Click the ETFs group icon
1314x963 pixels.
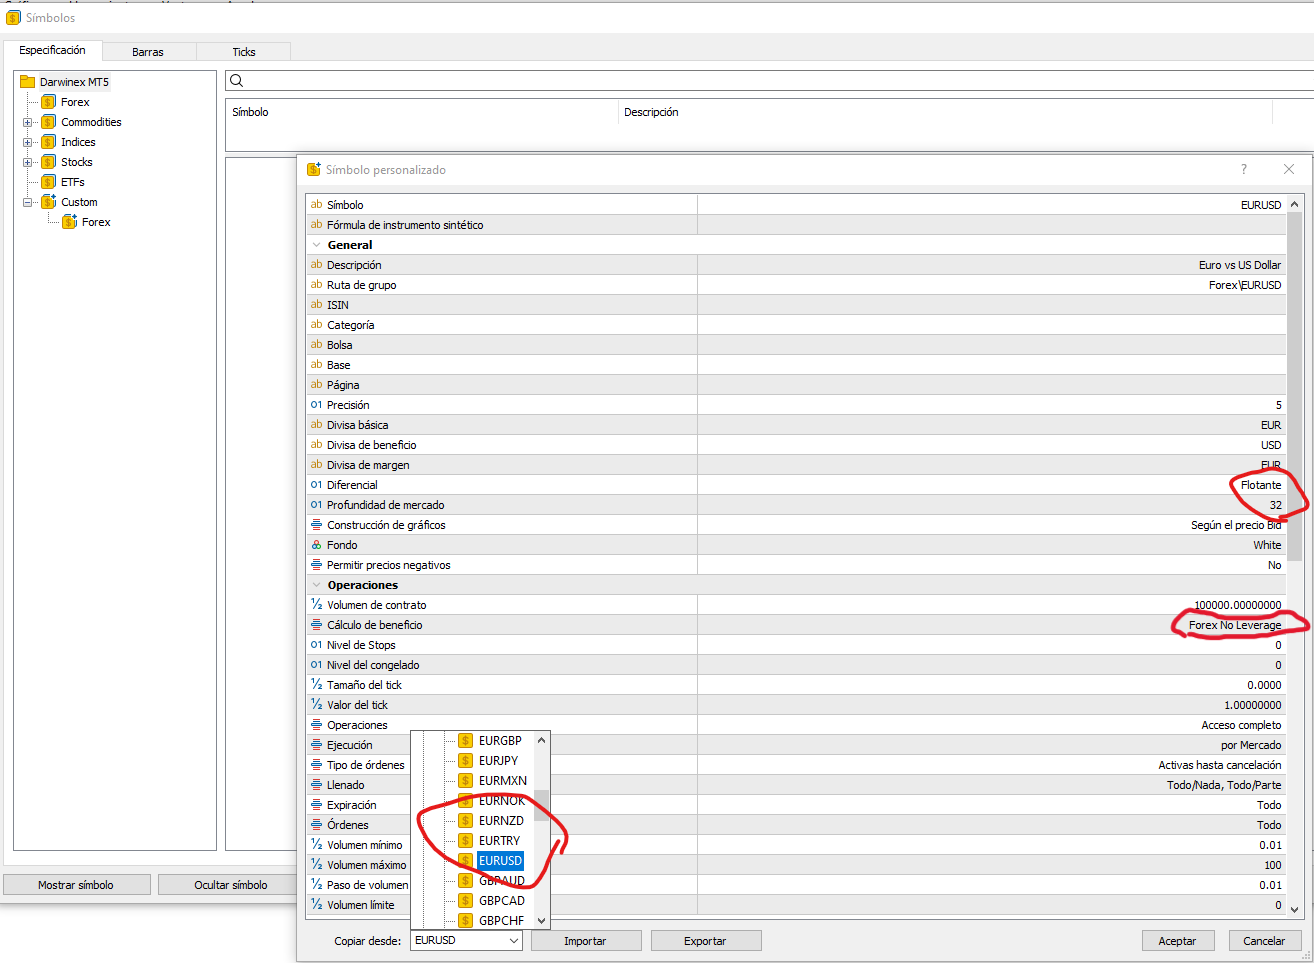point(48,182)
